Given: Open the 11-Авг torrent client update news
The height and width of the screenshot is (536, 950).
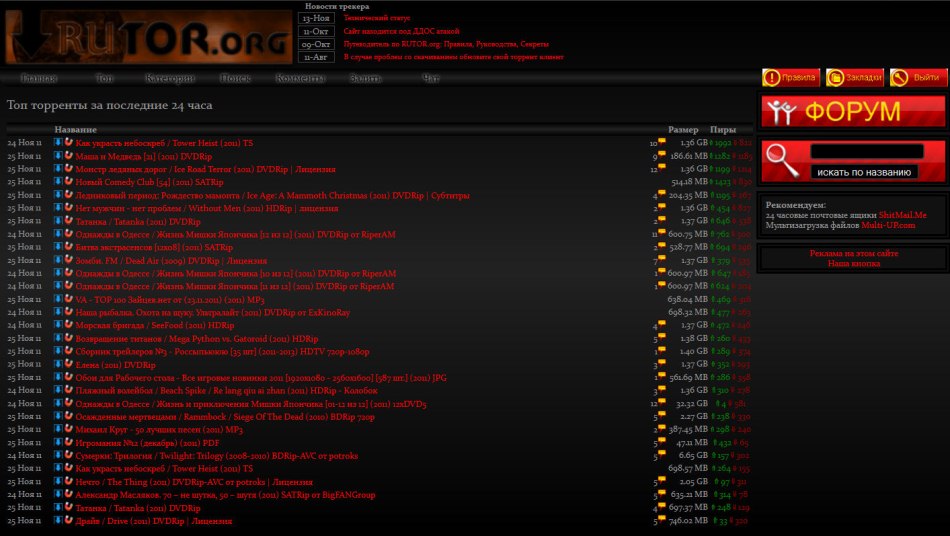Looking at the screenshot, I should pyautogui.click(x=453, y=57).
